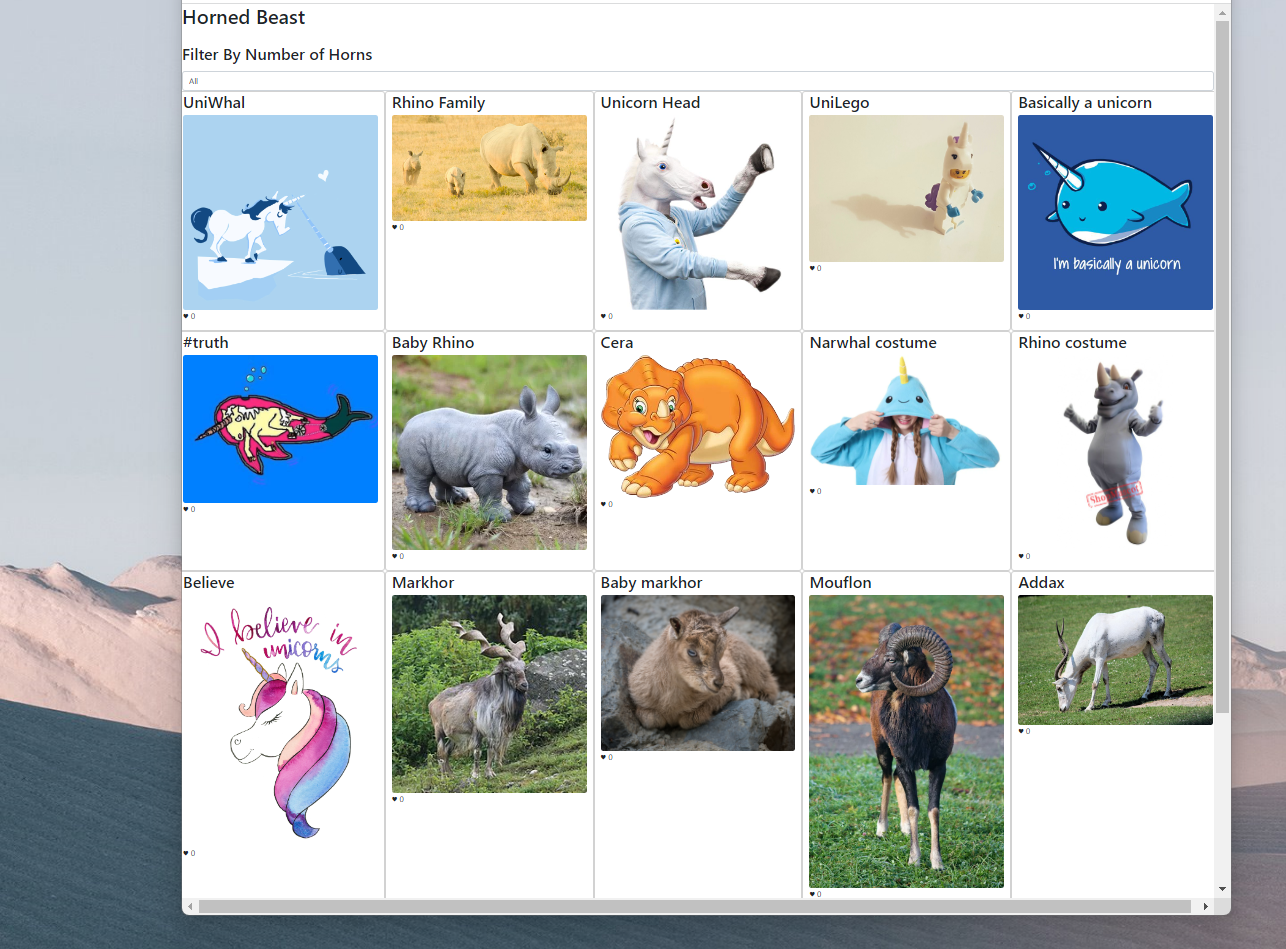This screenshot has height=949, width=1286.
Task: Favorite Cera using its heart icon
Action: 604,504
